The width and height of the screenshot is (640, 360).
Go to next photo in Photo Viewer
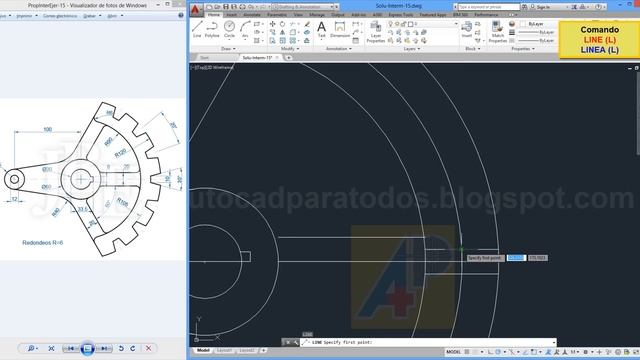pyautogui.click(x=104, y=348)
